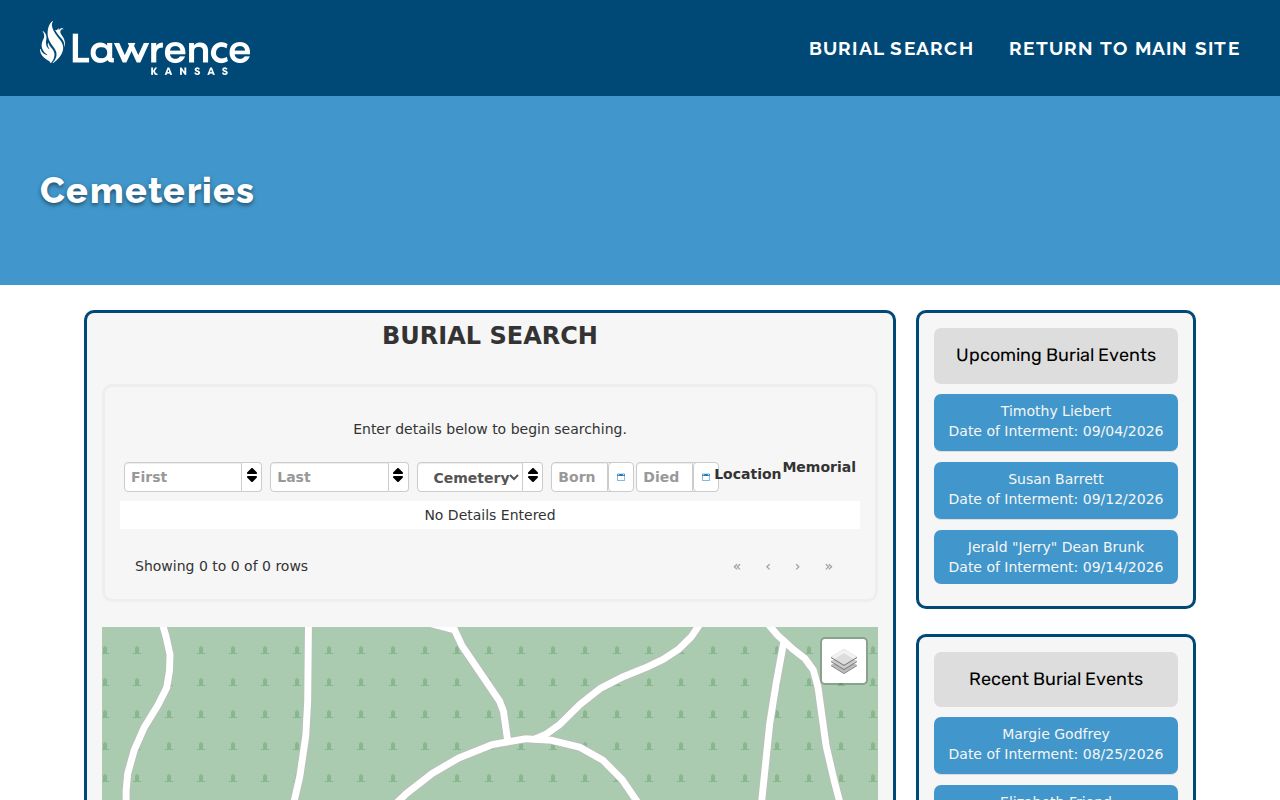The height and width of the screenshot is (800, 1280).
Task: Click the BURIAL SEARCH panel heading
Action: pos(490,335)
